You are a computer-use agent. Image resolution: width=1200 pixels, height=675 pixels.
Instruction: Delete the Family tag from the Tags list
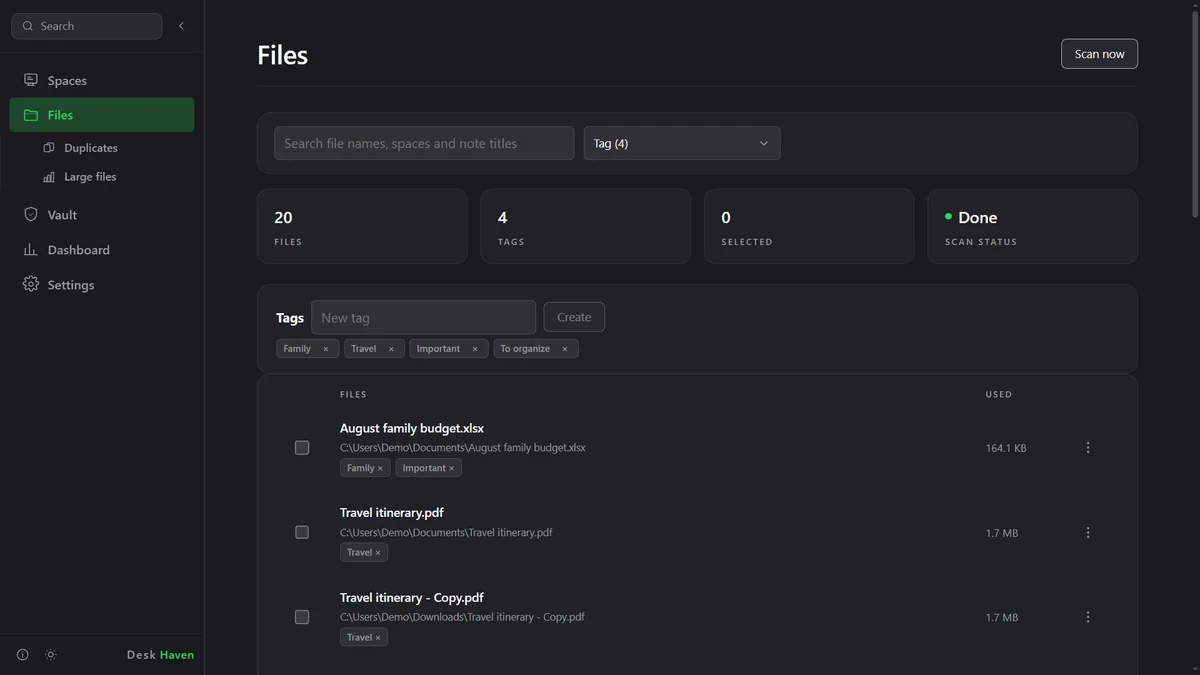325,349
